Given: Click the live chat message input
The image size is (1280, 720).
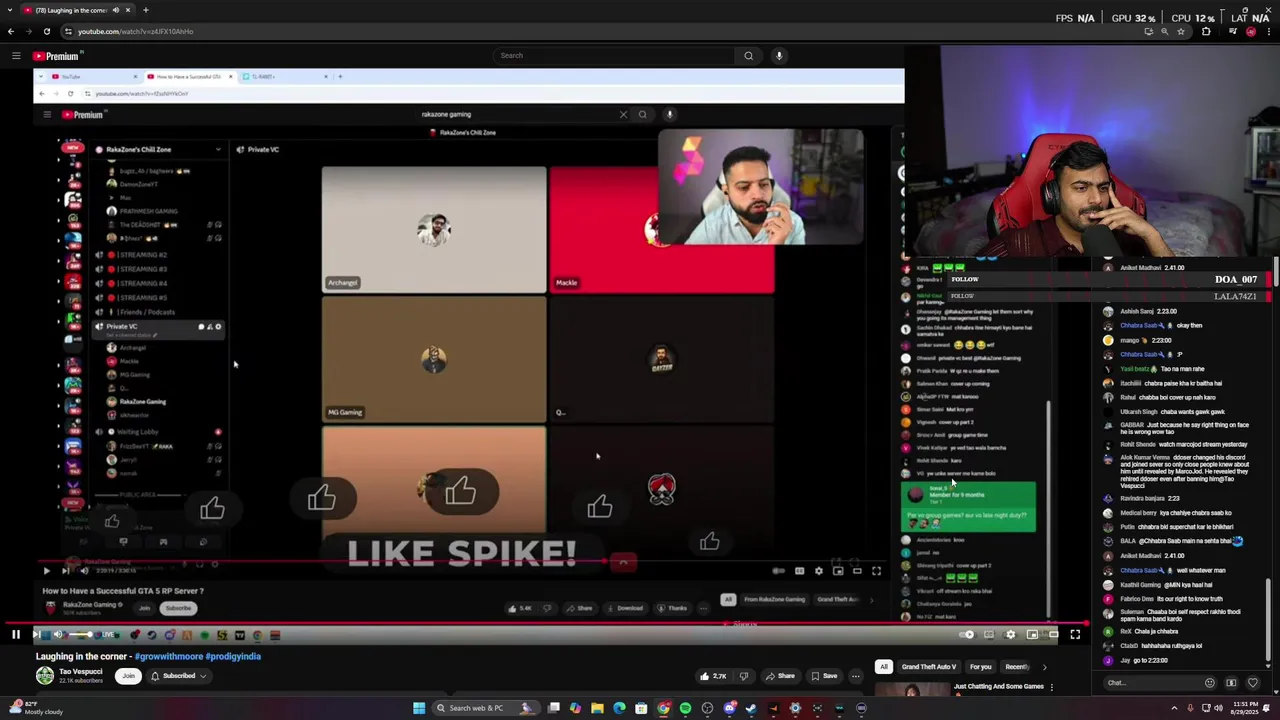Looking at the screenshot, I should pos(1150,683).
